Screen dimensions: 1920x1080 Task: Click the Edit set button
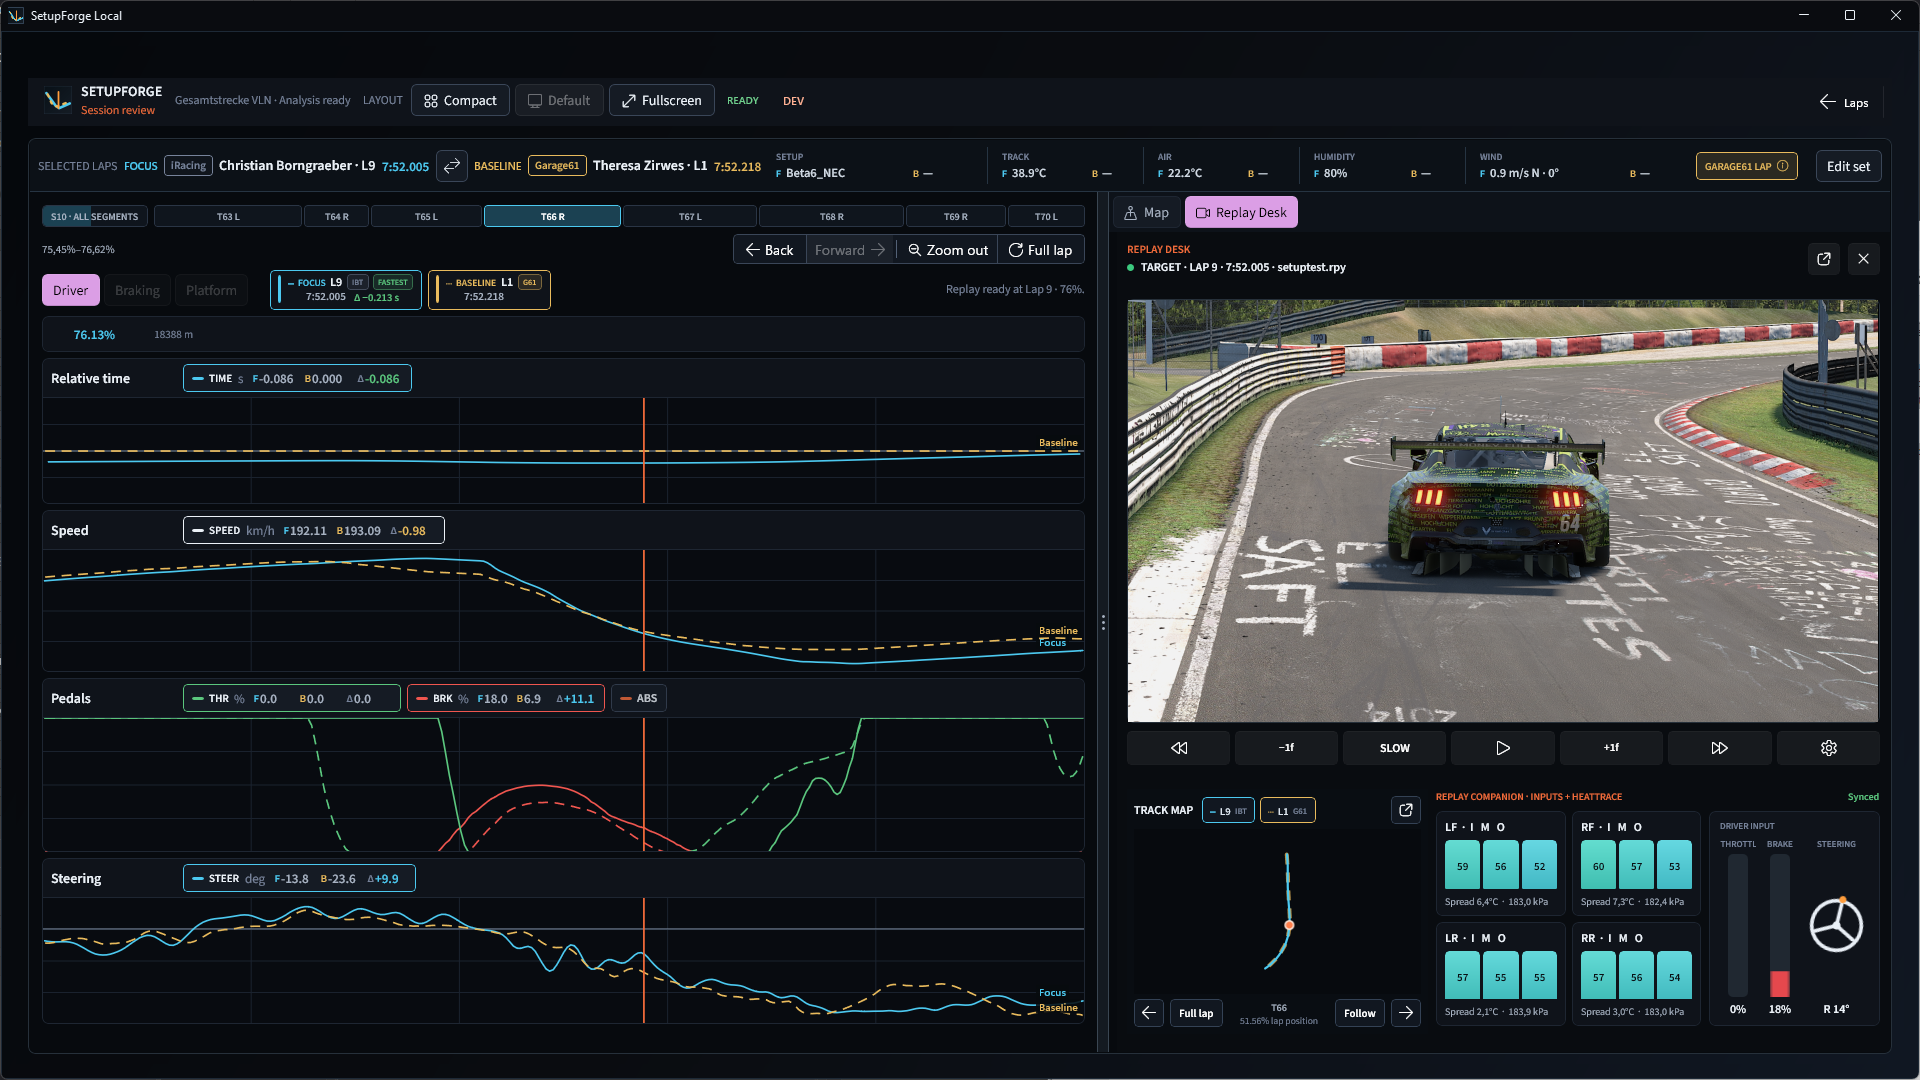coord(1848,166)
